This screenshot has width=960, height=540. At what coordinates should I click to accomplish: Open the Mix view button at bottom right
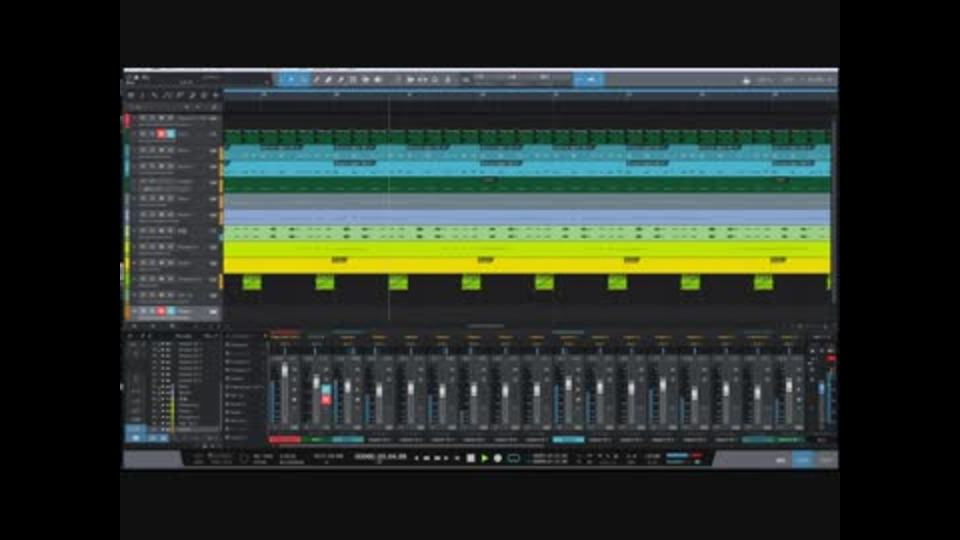[803, 460]
